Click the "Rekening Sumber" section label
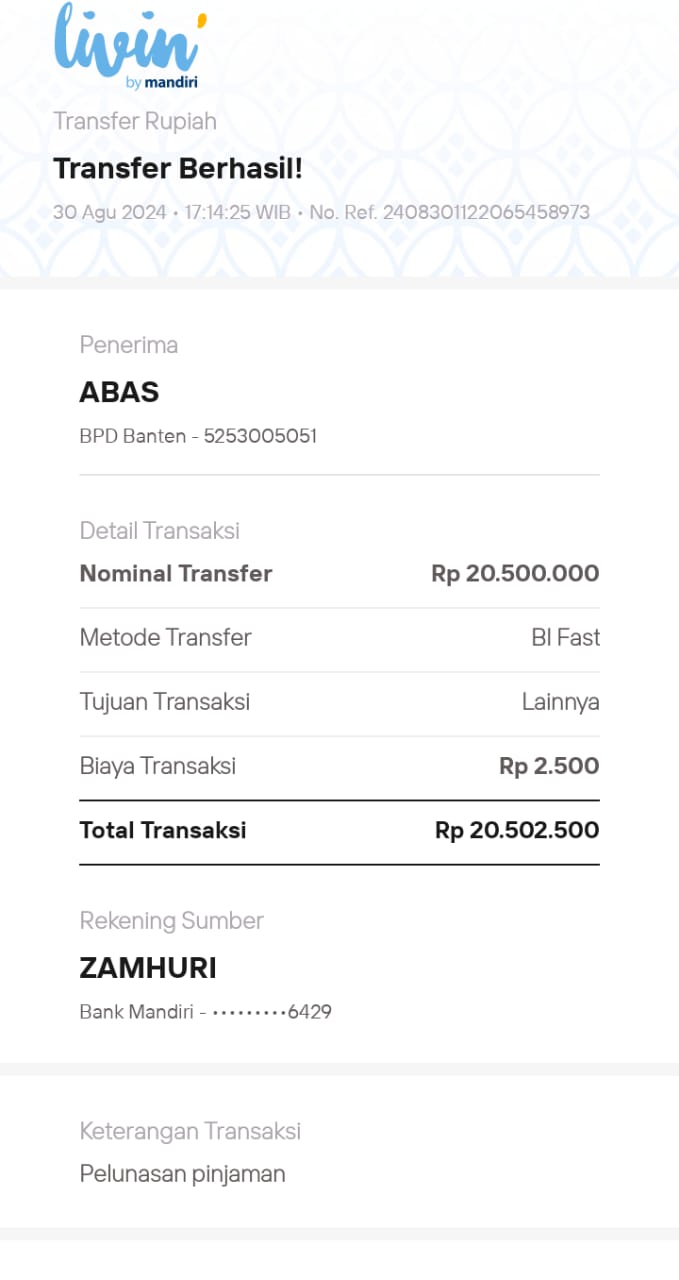 (x=171, y=921)
